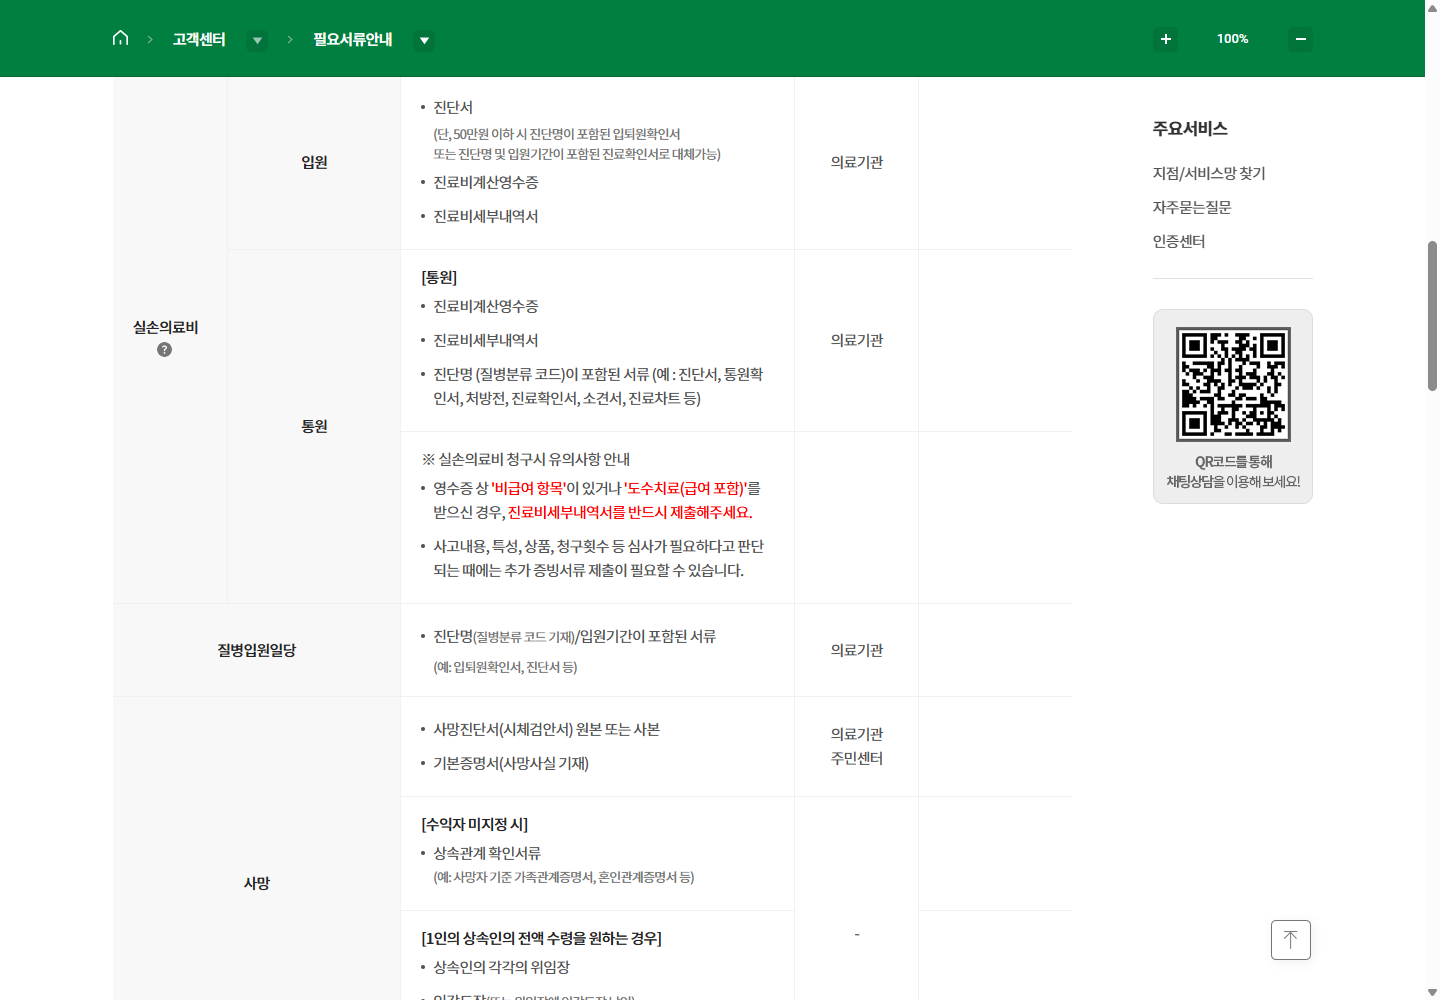Zoom out with the minus button
The image size is (1440, 1000).
1301,39
